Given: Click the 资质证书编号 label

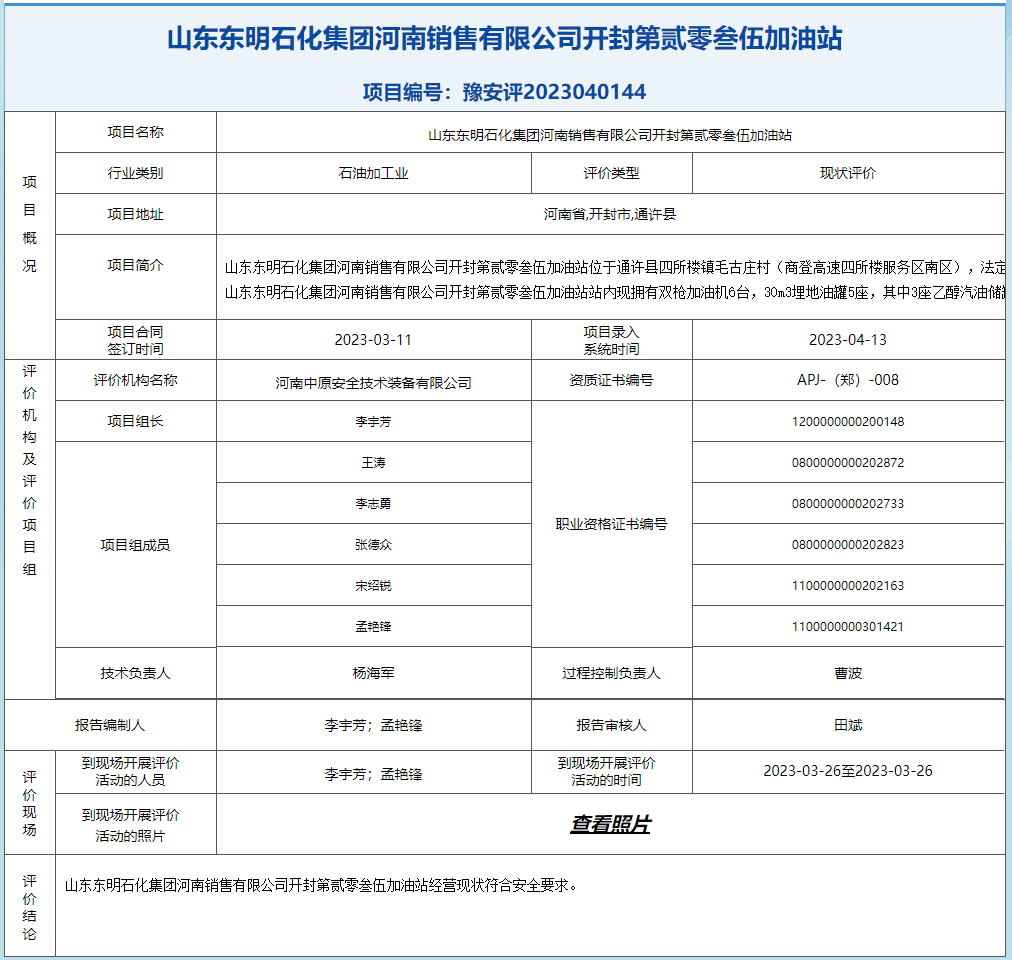Looking at the screenshot, I should coord(611,380).
